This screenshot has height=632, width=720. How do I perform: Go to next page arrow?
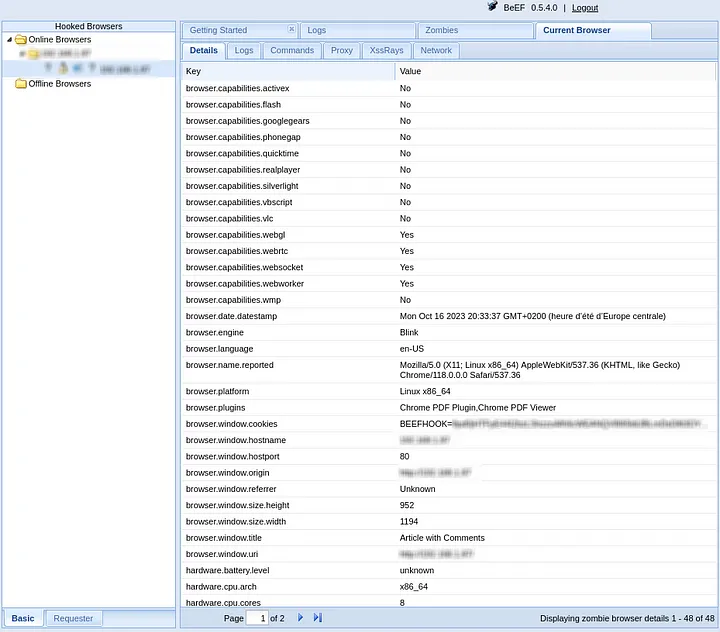pyautogui.click(x=300, y=618)
